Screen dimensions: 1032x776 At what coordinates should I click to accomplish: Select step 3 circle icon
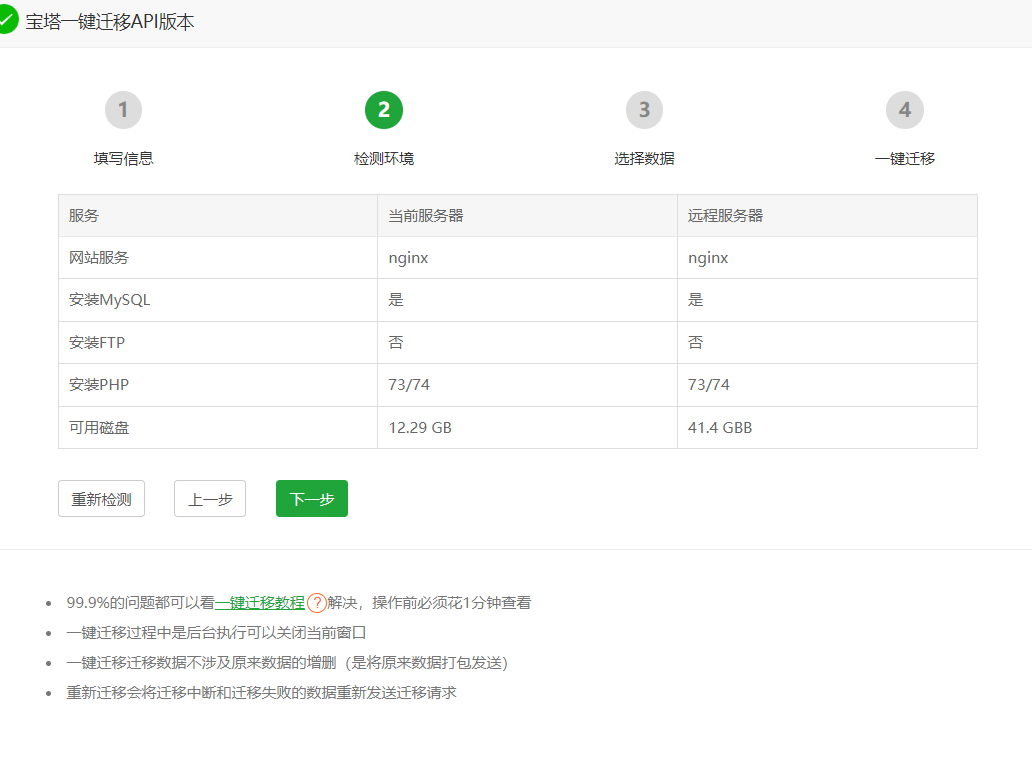click(644, 110)
